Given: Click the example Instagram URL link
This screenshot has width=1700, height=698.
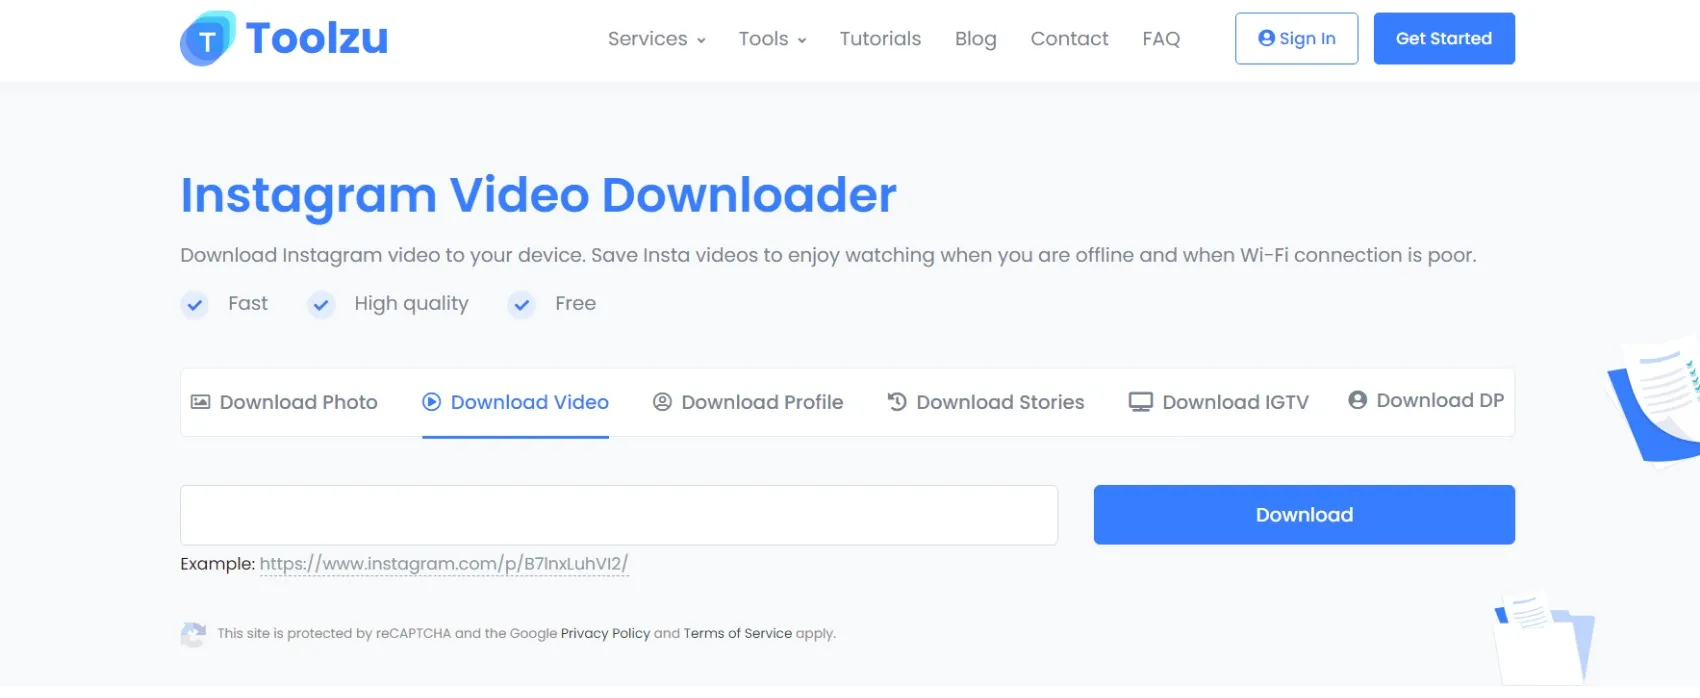Looking at the screenshot, I should (444, 564).
